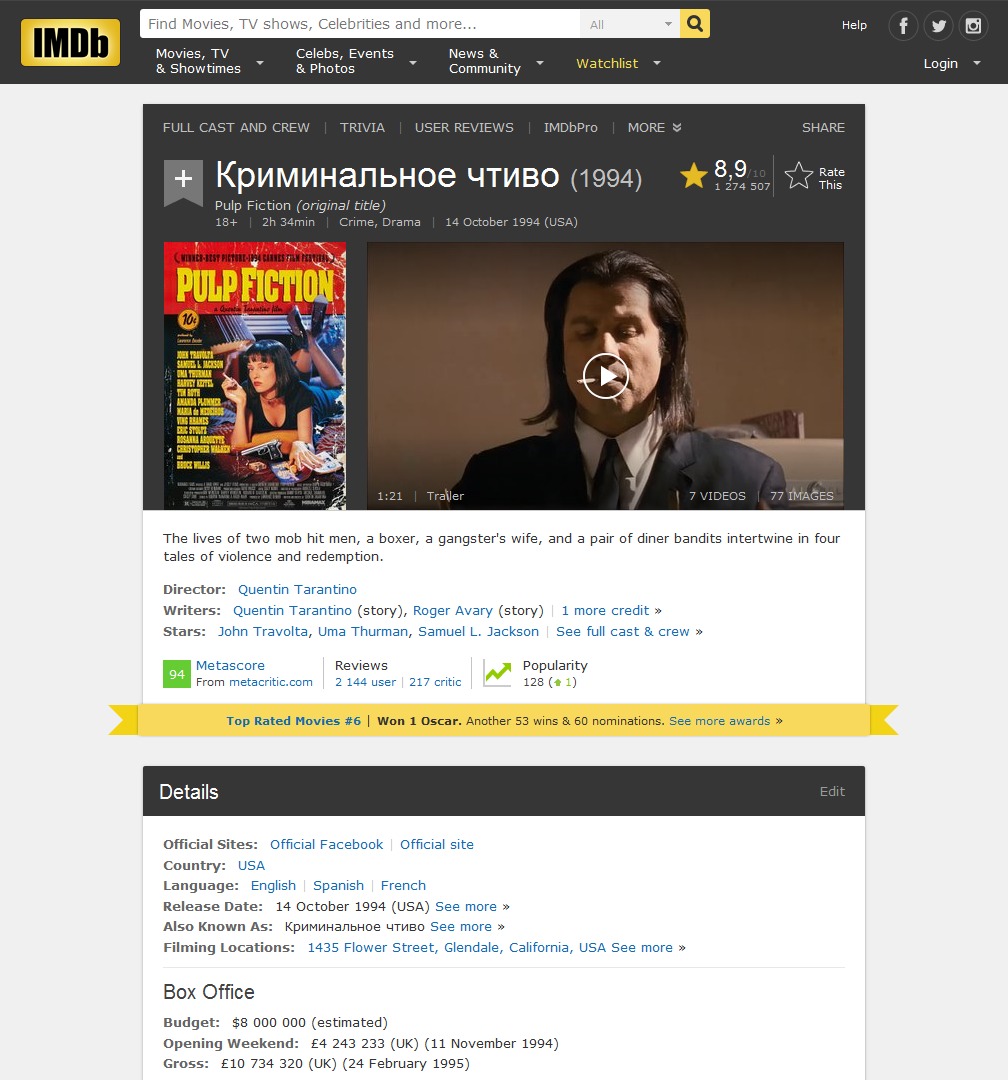Add the movie to Watchlist via ribbon icon
The height and width of the screenshot is (1080, 1008).
click(x=183, y=178)
